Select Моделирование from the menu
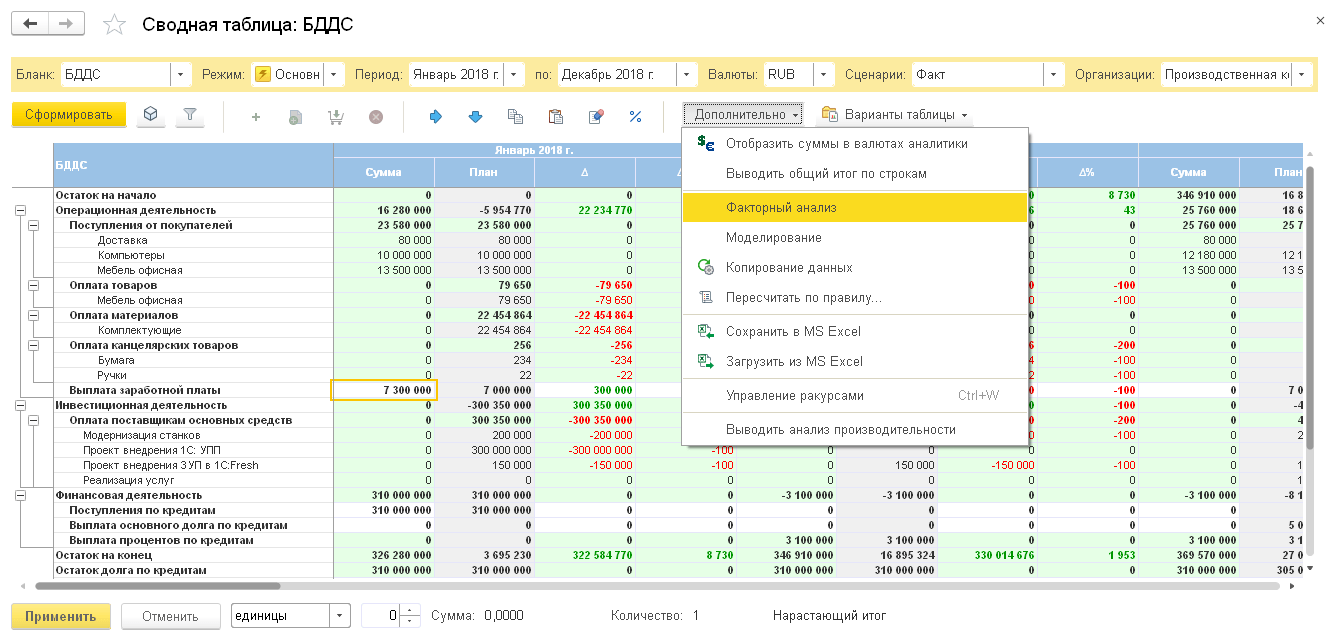Viewport: 1336px width, 641px height. tap(773, 238)
